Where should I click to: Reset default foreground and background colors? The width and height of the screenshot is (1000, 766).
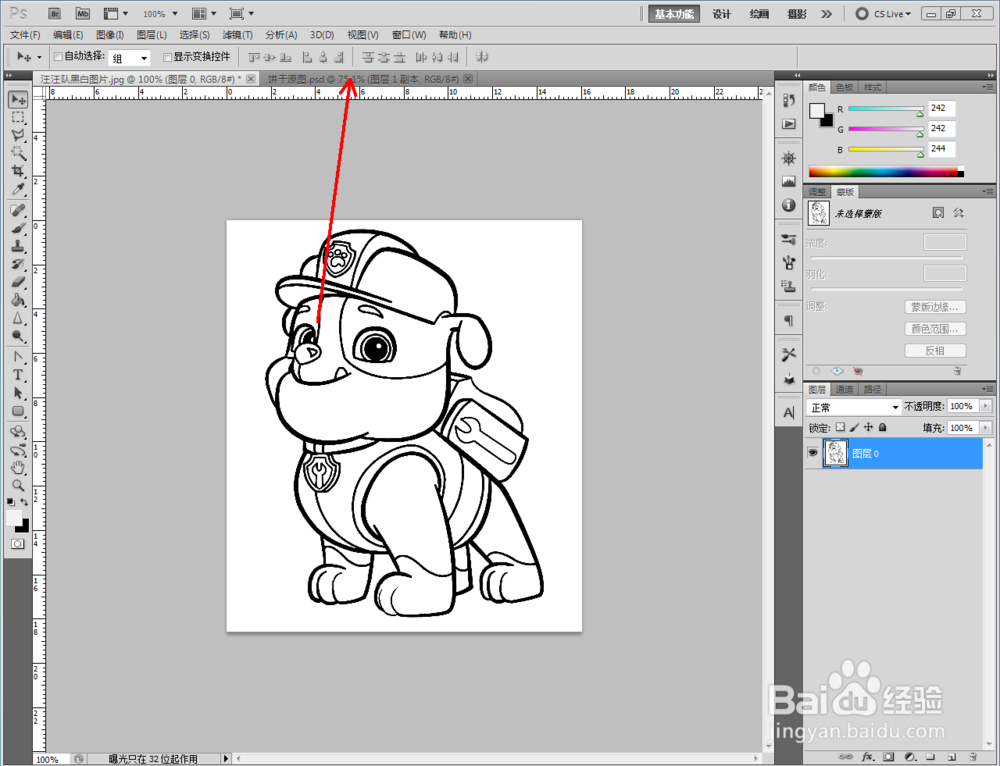pyautogui.click(x=10, y=503)
